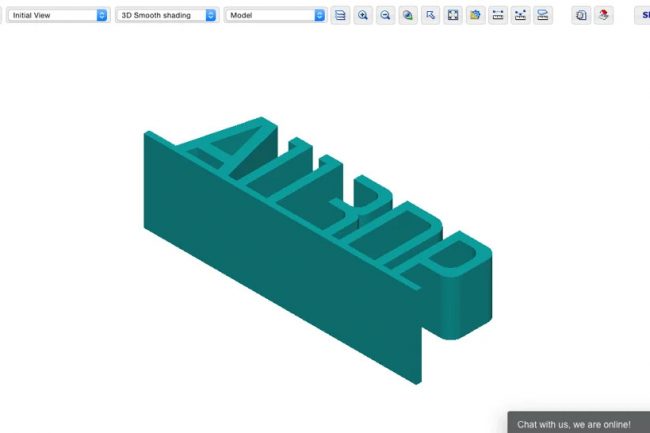Click the red 3D object icon
Viewport: 650px width, 433px height.
pyautogui.click(x=603, y=16)
